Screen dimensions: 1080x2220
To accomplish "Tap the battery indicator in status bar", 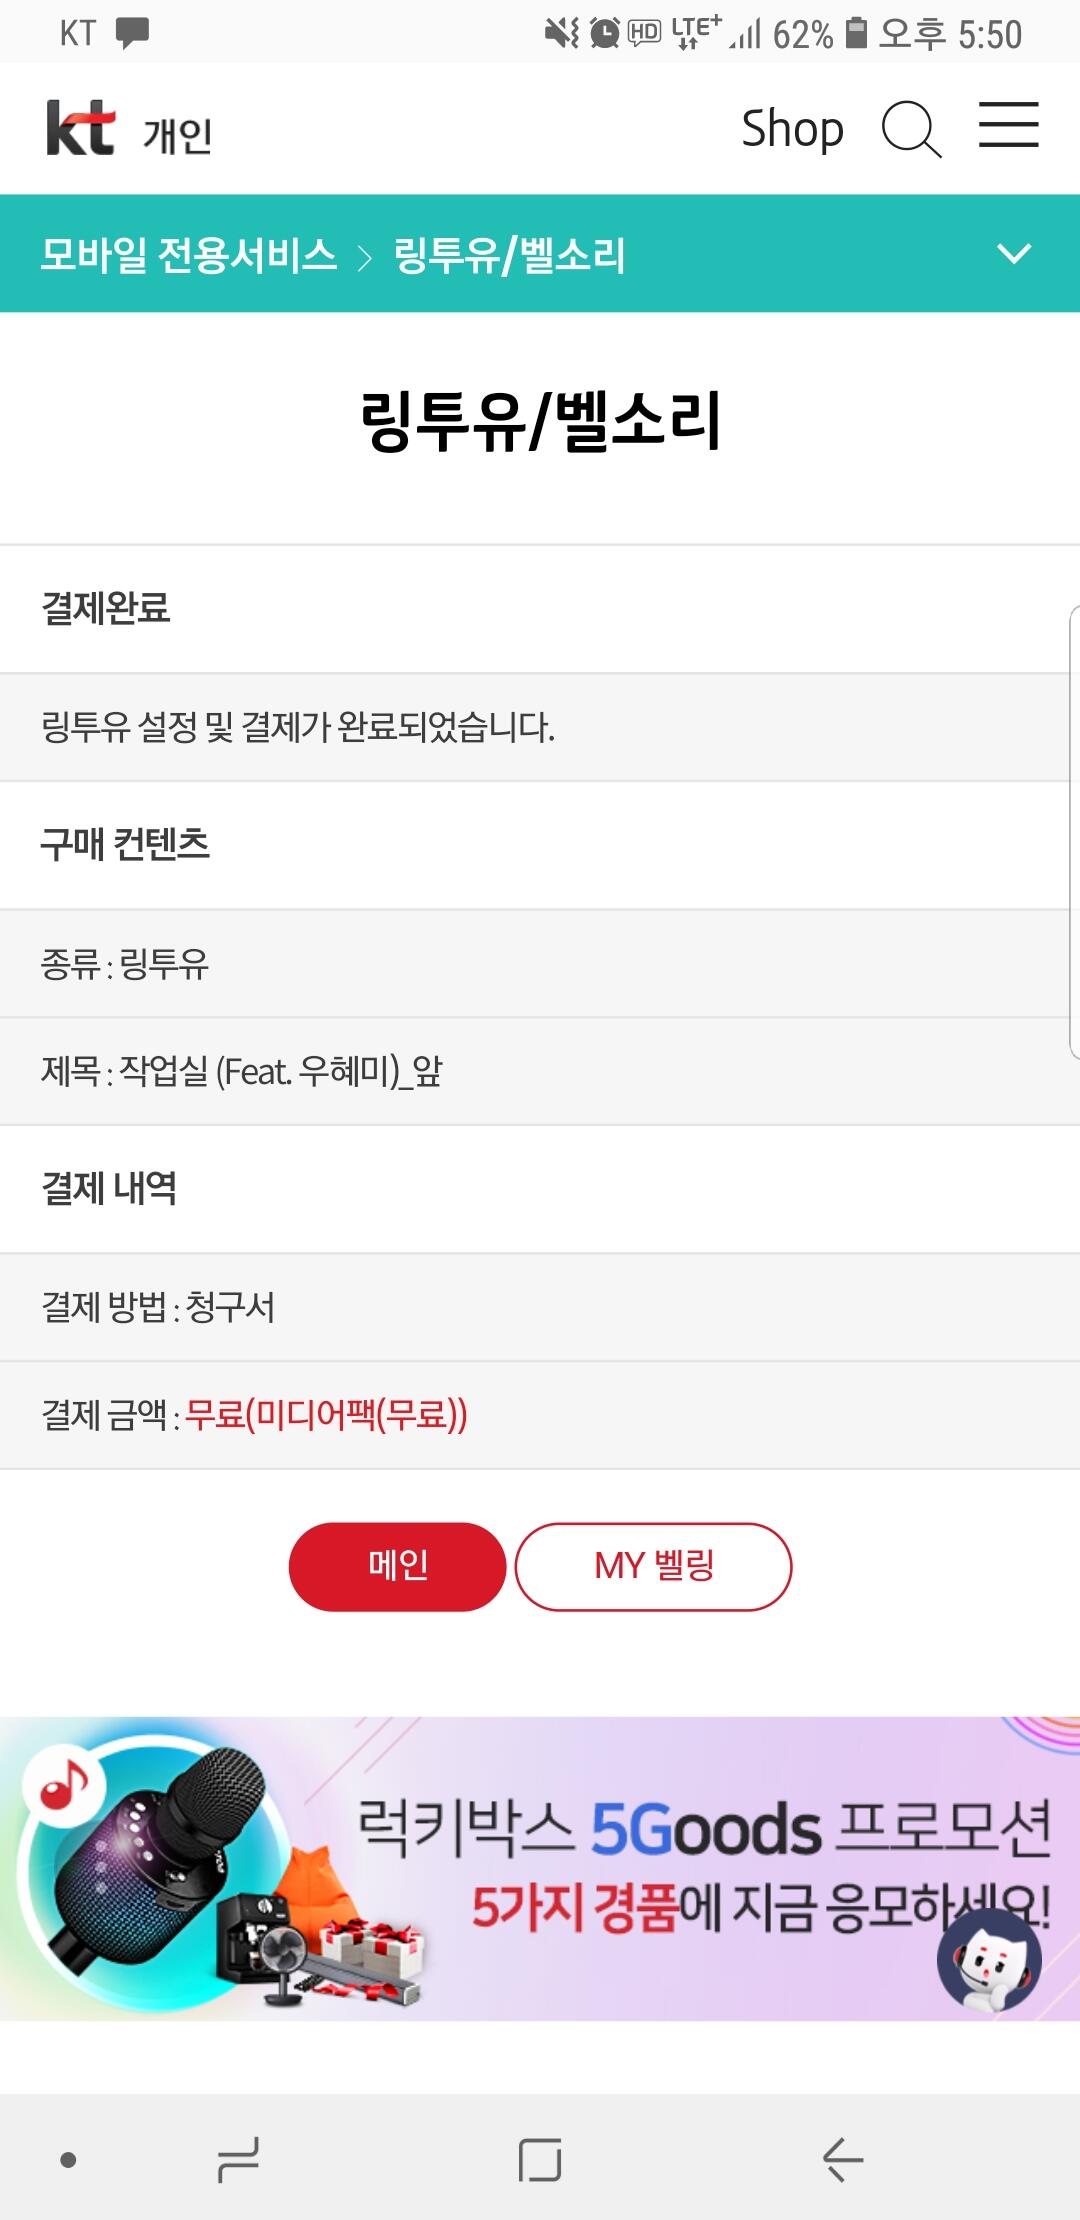I will coord(856,33).
